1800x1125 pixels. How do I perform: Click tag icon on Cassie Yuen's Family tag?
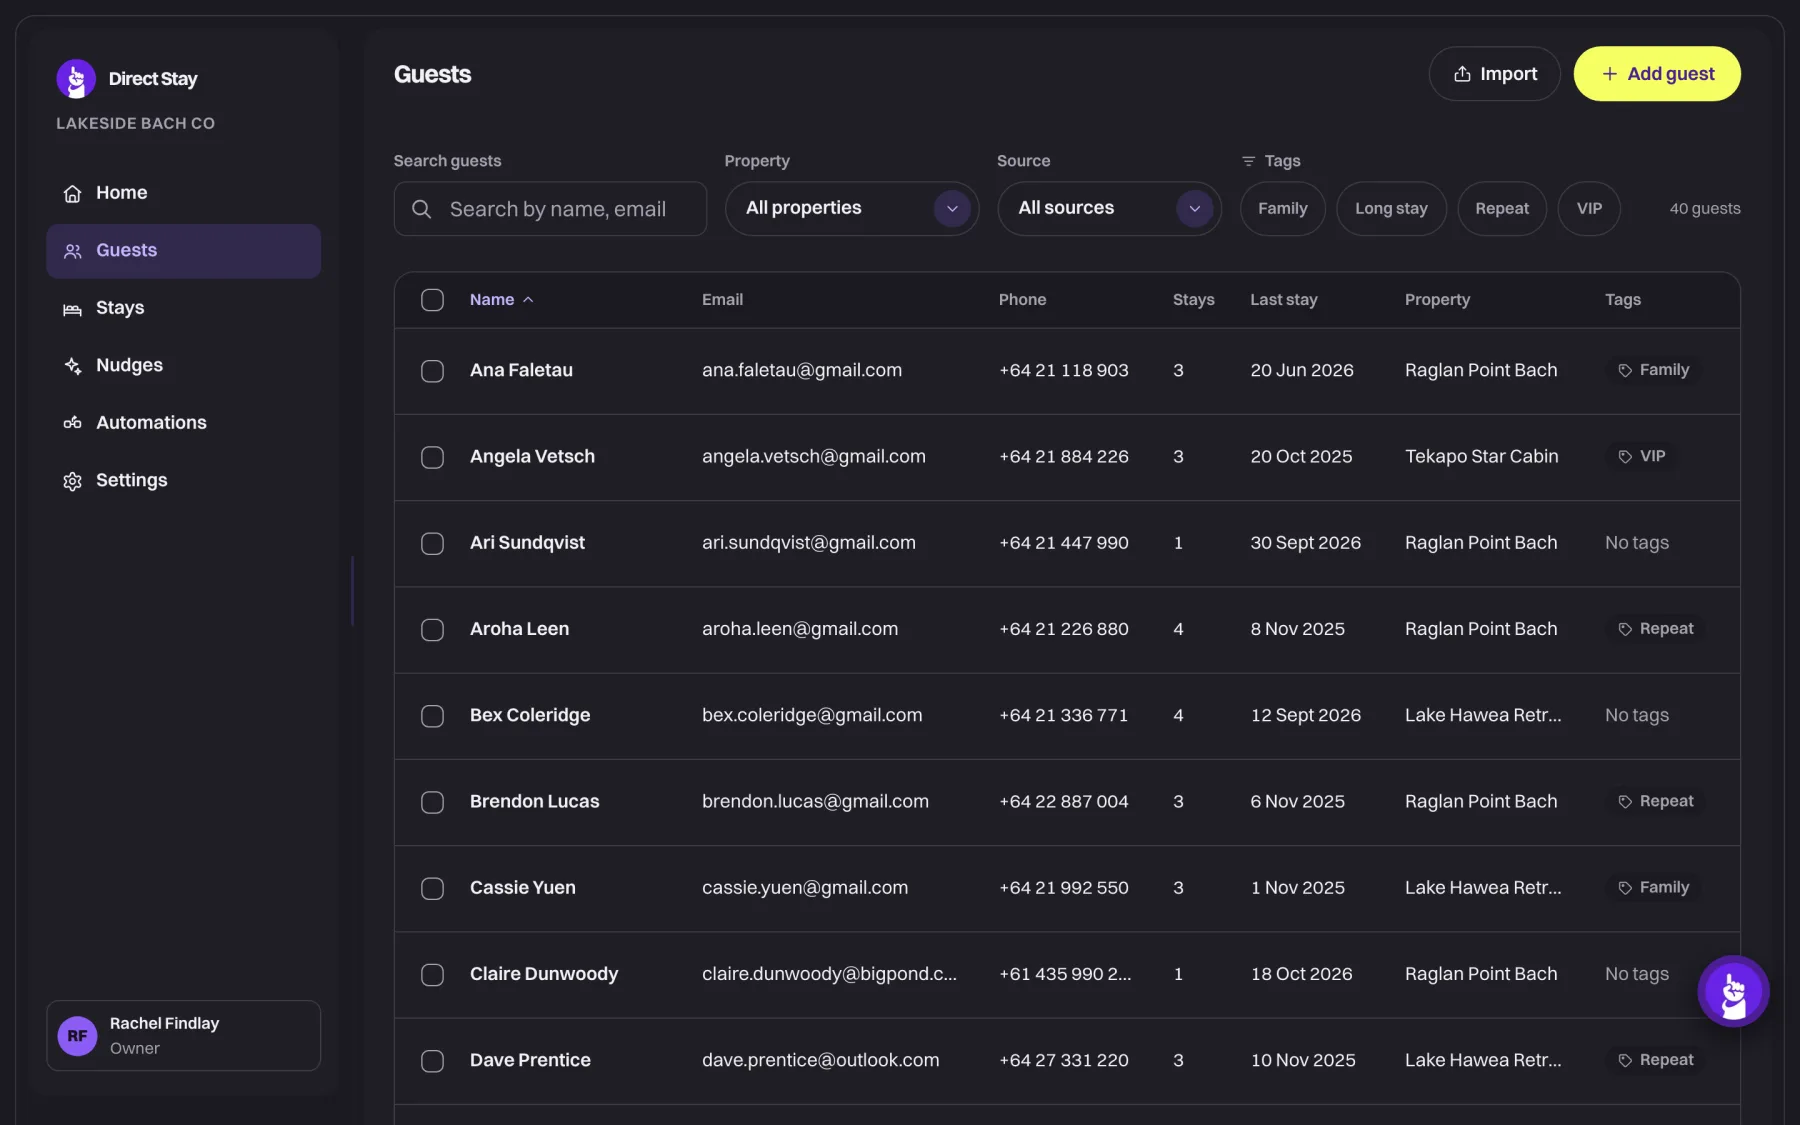pyautogui.click(x=1625, y=888)
